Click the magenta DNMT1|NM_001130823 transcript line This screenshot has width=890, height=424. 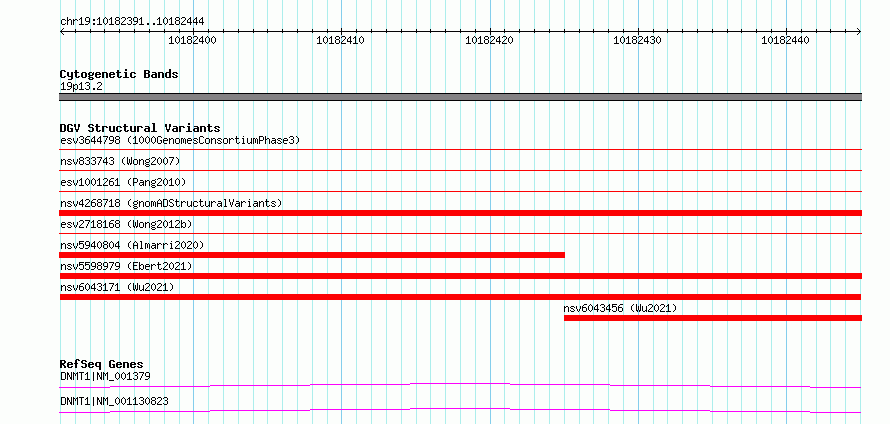click(460, 410)
